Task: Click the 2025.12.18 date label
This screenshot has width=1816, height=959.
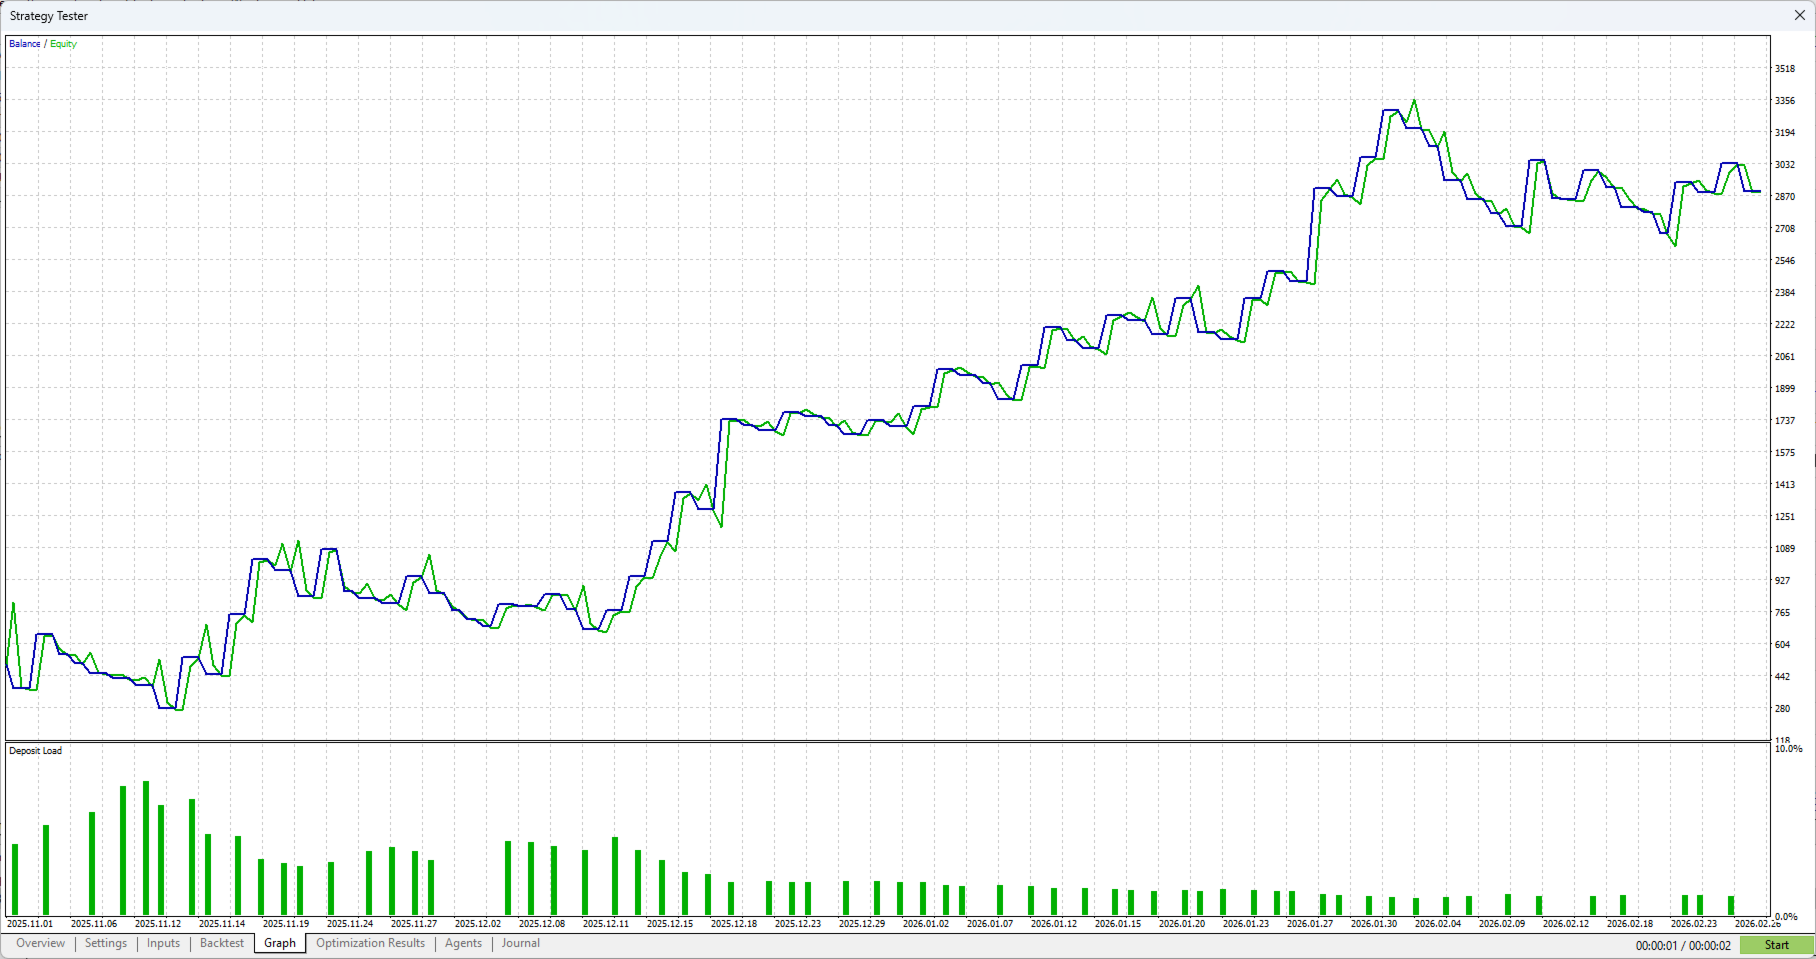Action: tap(734, 924)
